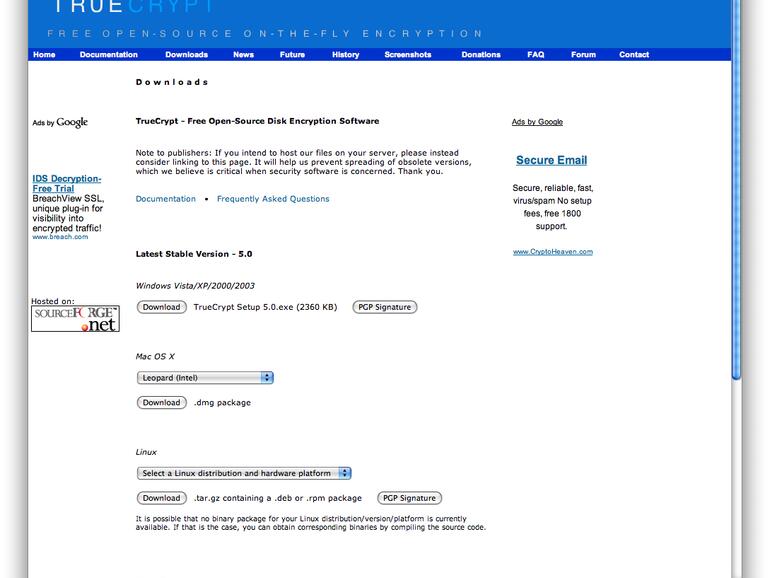Open the Frequently Asked Questions link
Viewport: 770px width, 578px height.
(273, 199)
